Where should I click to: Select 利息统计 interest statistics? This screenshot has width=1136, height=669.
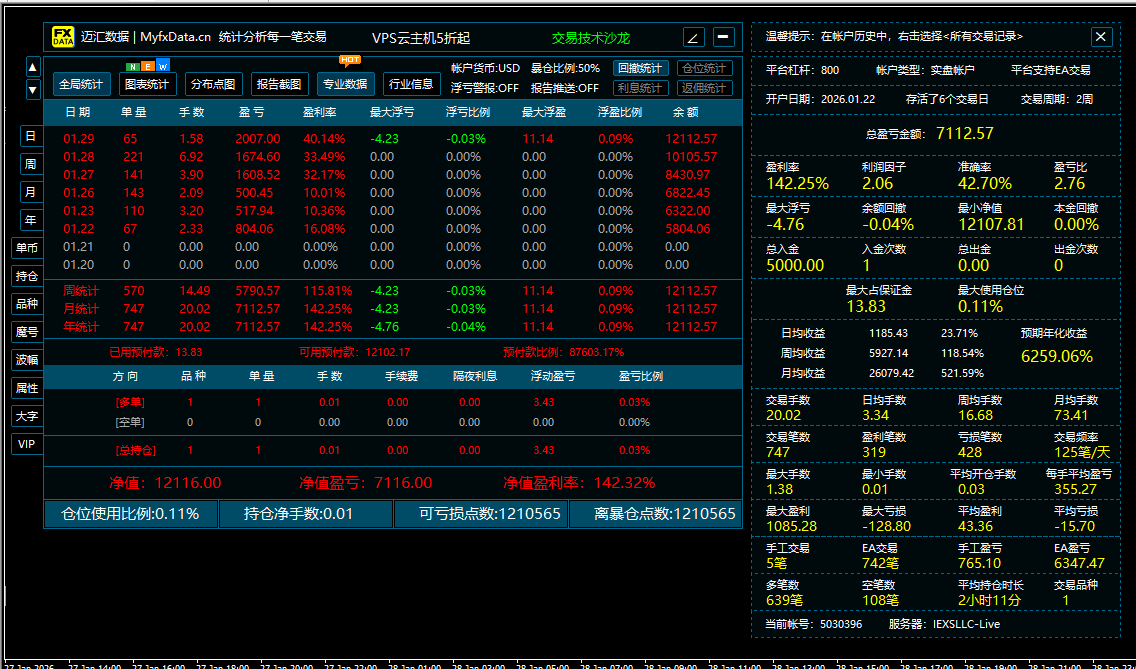(641, 88)
